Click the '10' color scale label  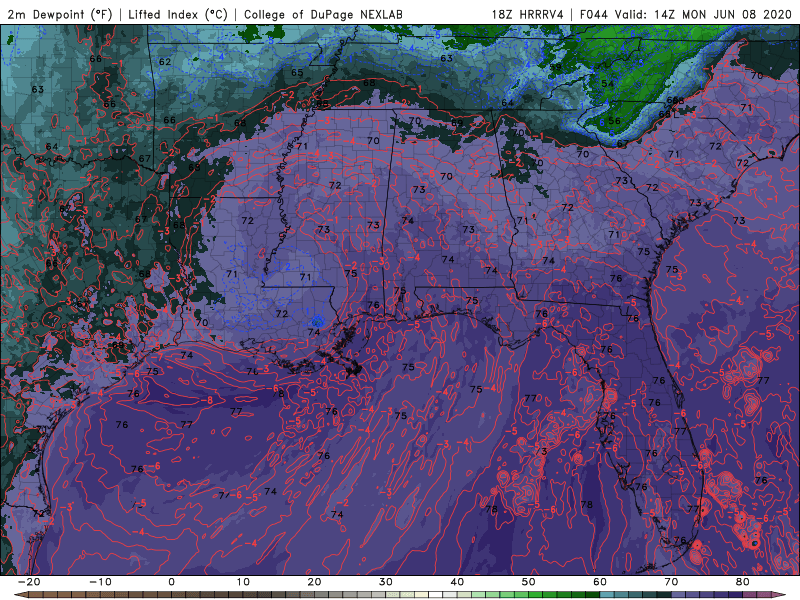[243, 582]
